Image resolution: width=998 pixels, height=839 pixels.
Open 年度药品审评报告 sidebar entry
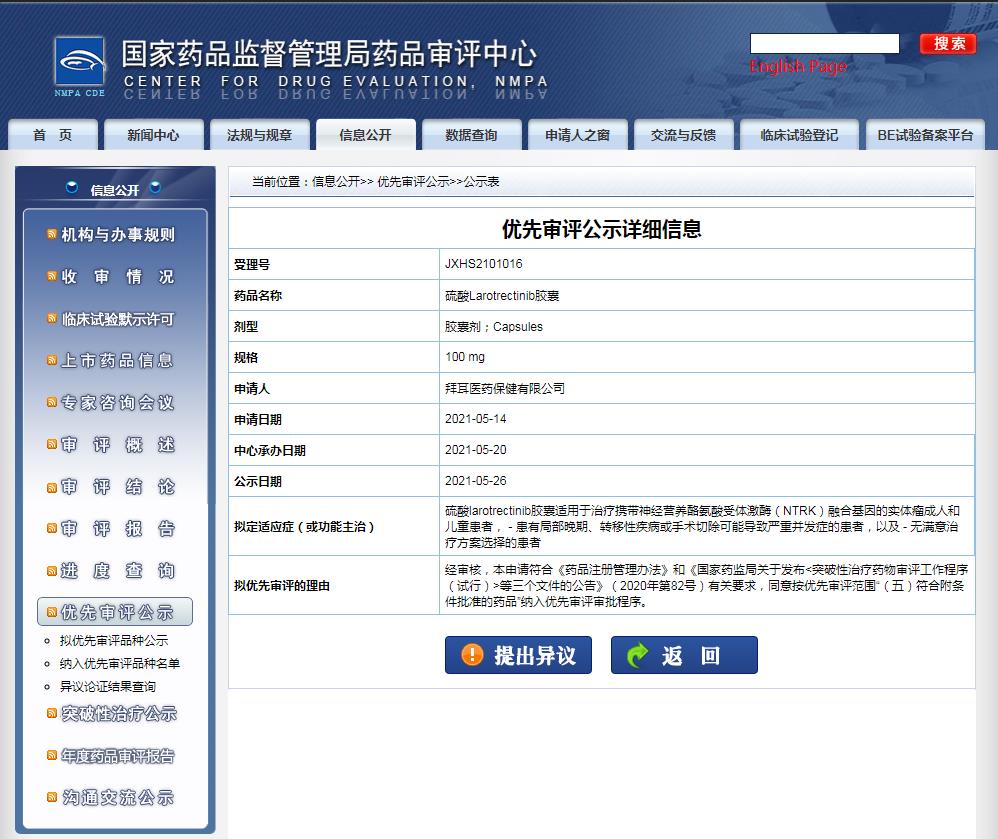[118, 756]
